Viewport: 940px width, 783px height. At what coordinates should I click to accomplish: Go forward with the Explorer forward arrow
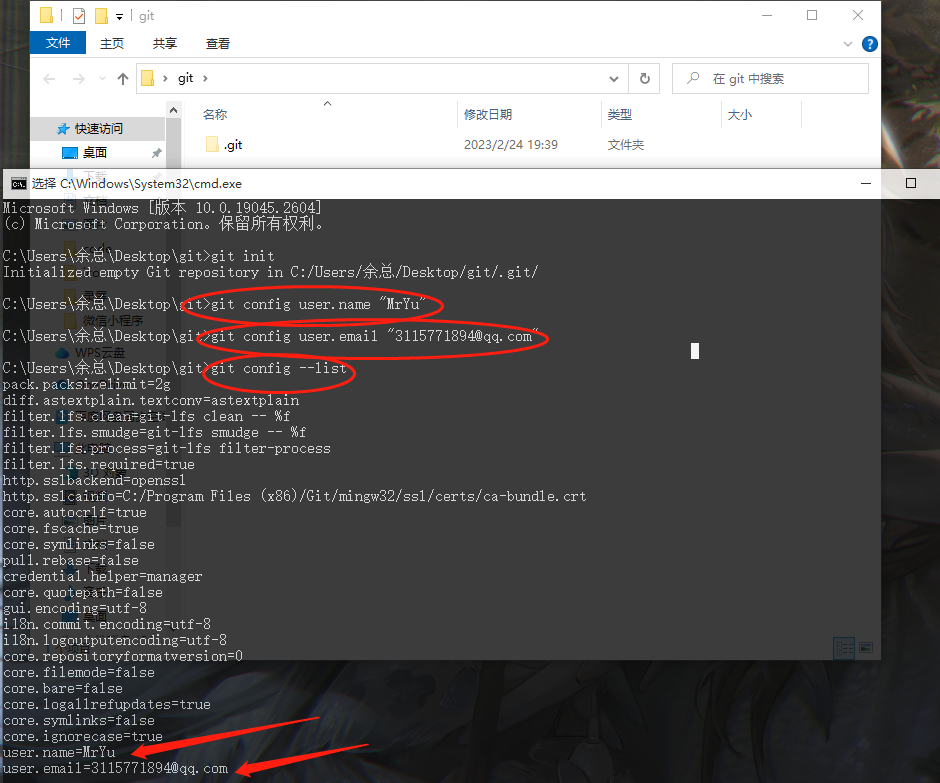78,79
